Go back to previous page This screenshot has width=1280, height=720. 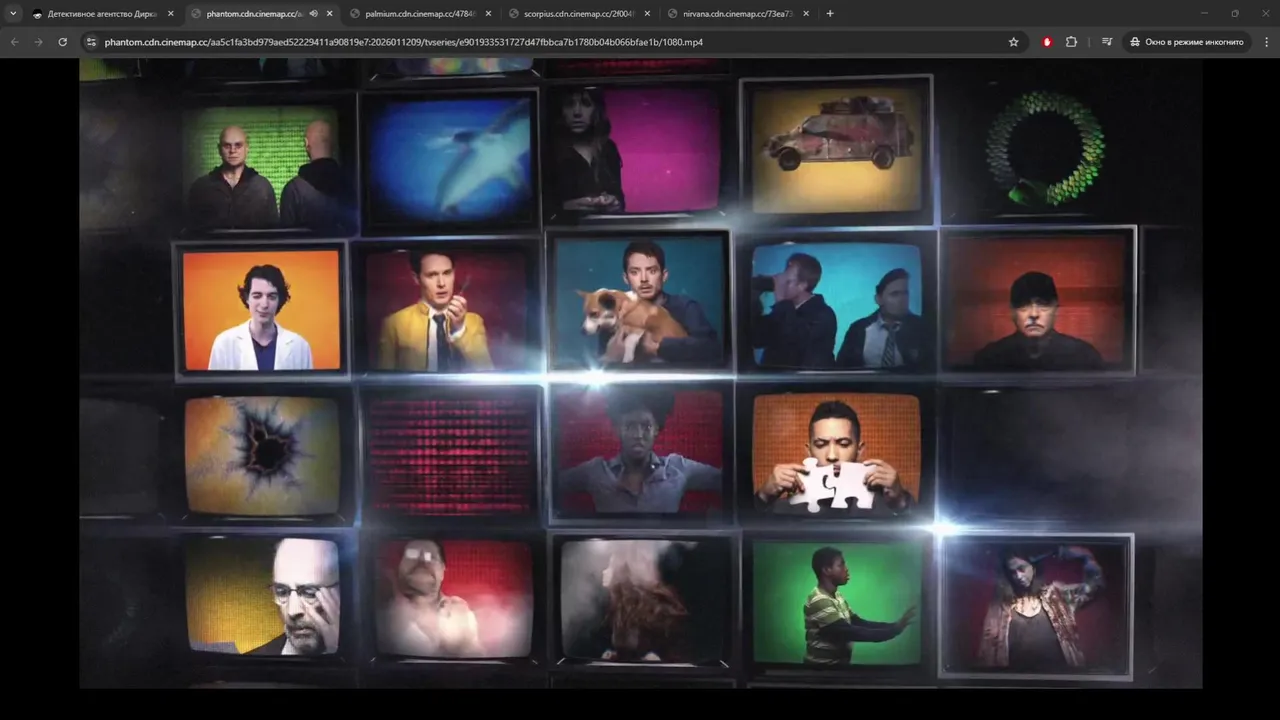(14, 42)
